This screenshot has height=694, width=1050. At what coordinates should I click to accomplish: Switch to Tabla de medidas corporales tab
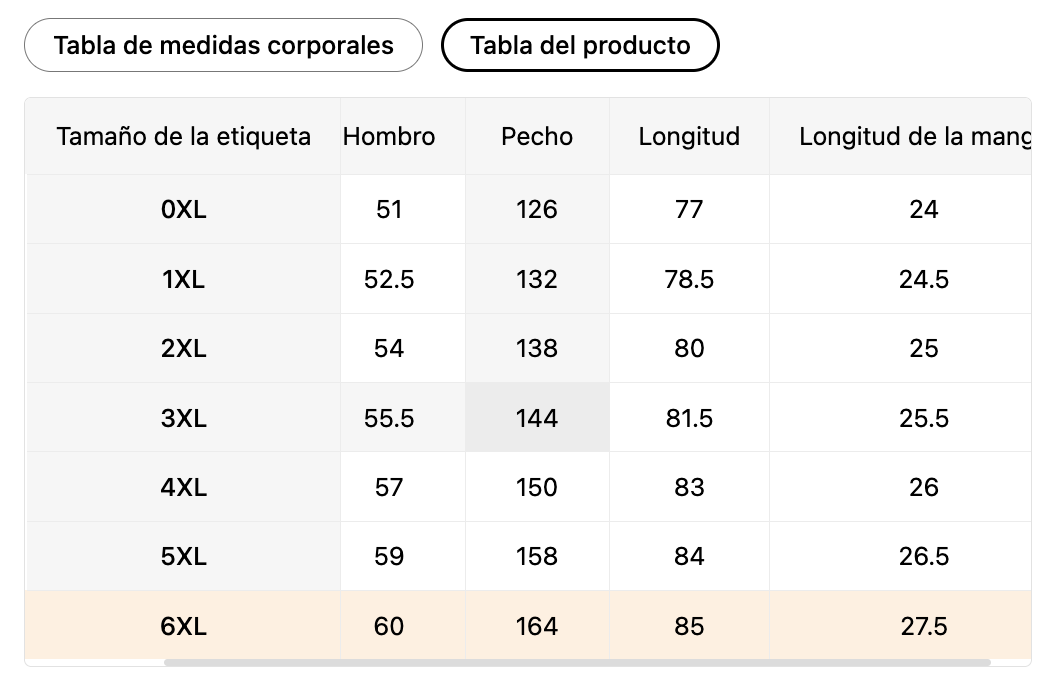pyautogui.click(x=223, y=45)
